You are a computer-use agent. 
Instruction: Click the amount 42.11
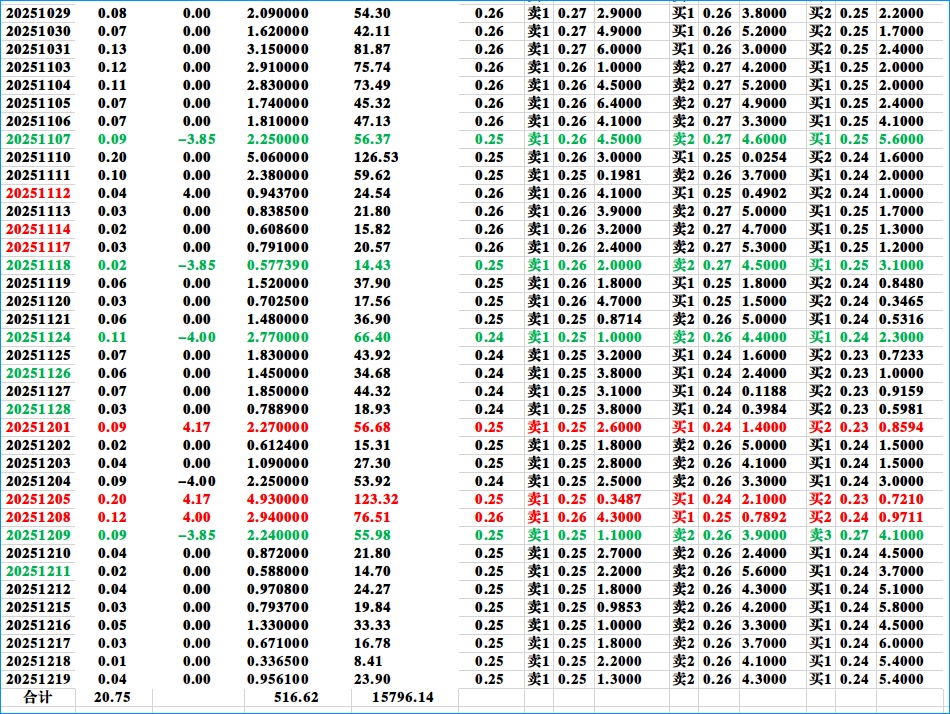click(x=372, y=32)
